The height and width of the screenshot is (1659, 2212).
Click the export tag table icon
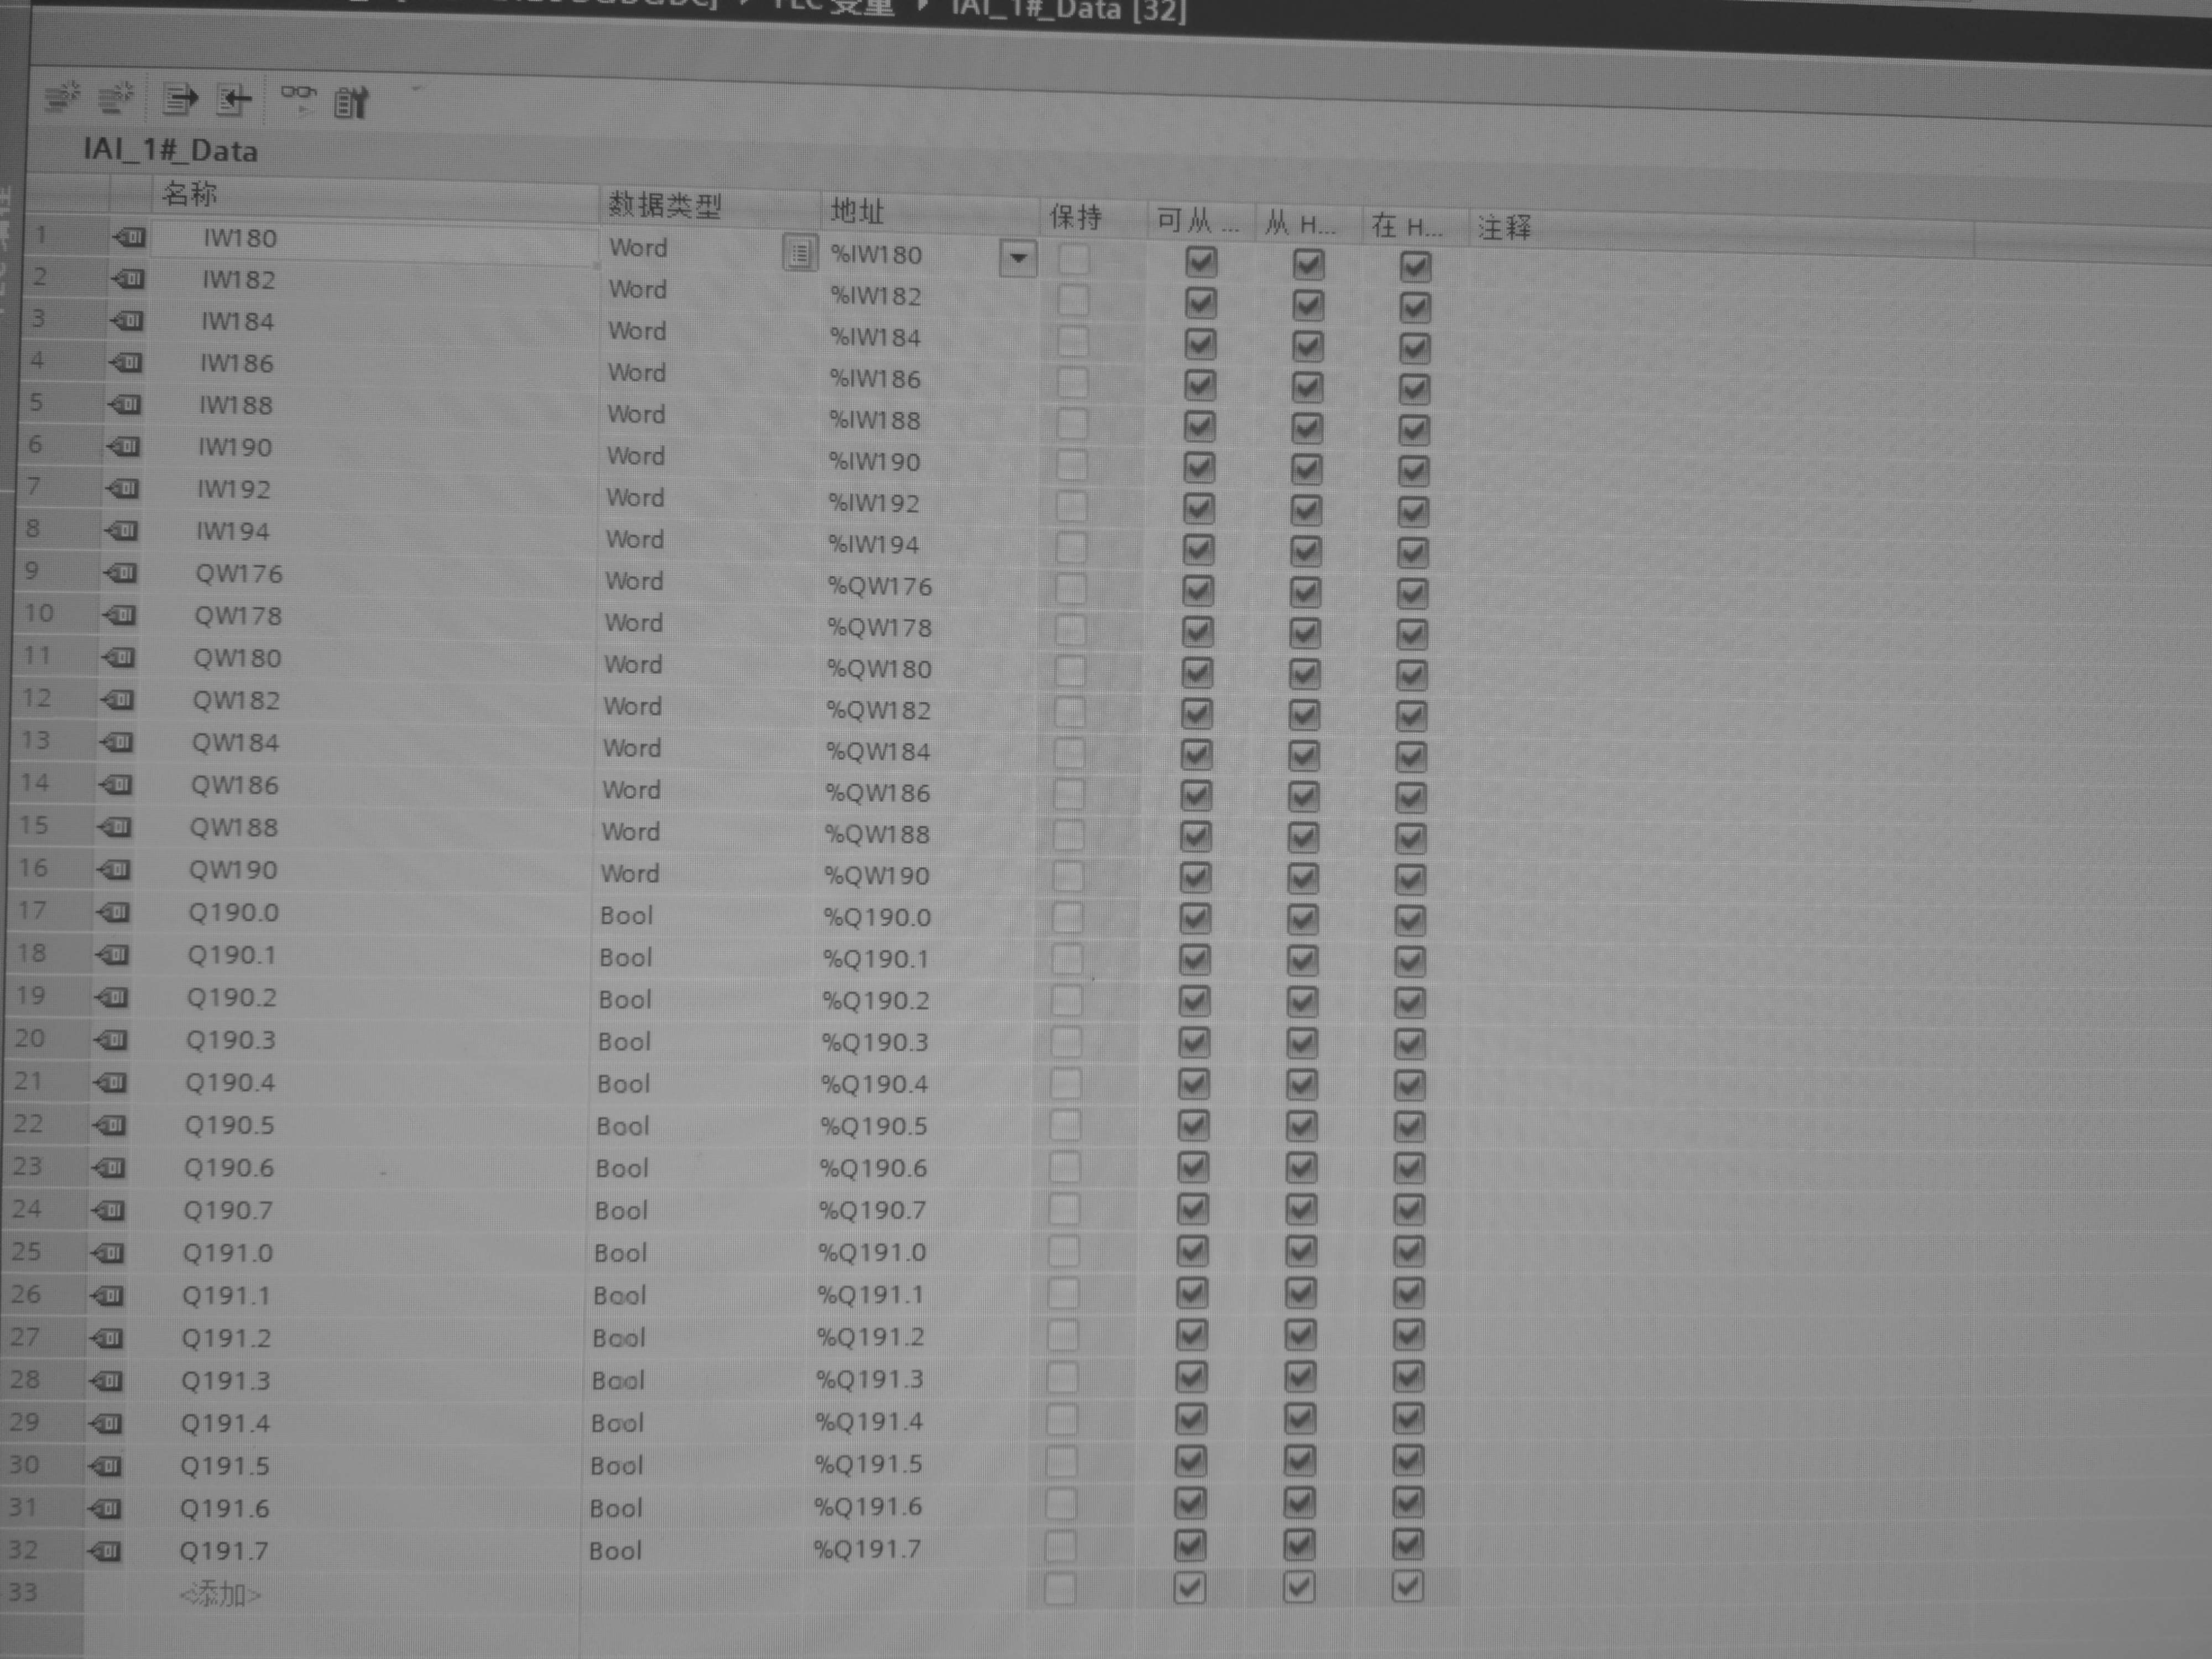[x=180, y=99]
